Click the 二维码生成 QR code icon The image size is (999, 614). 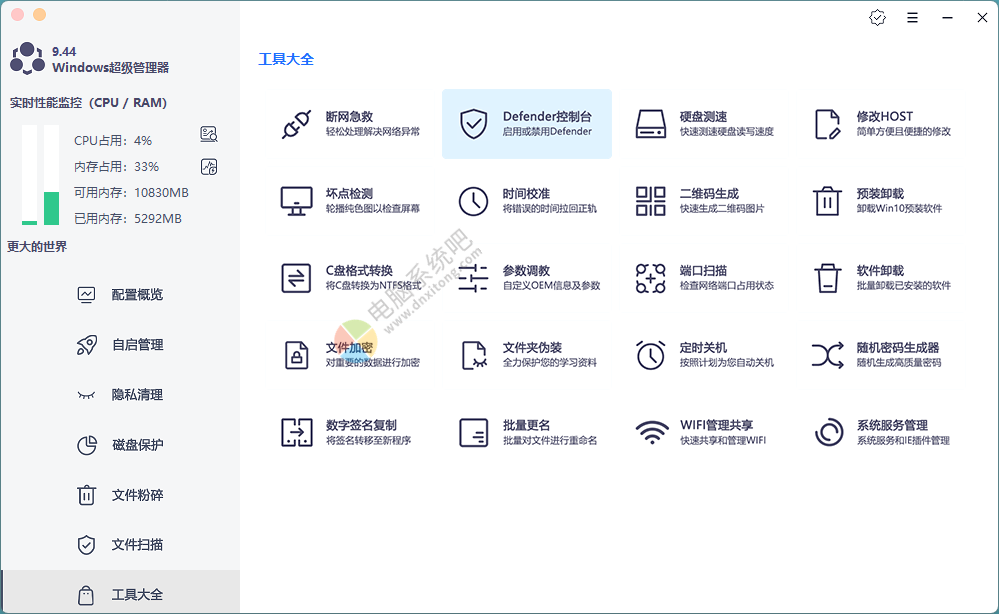tap(651, 201)
